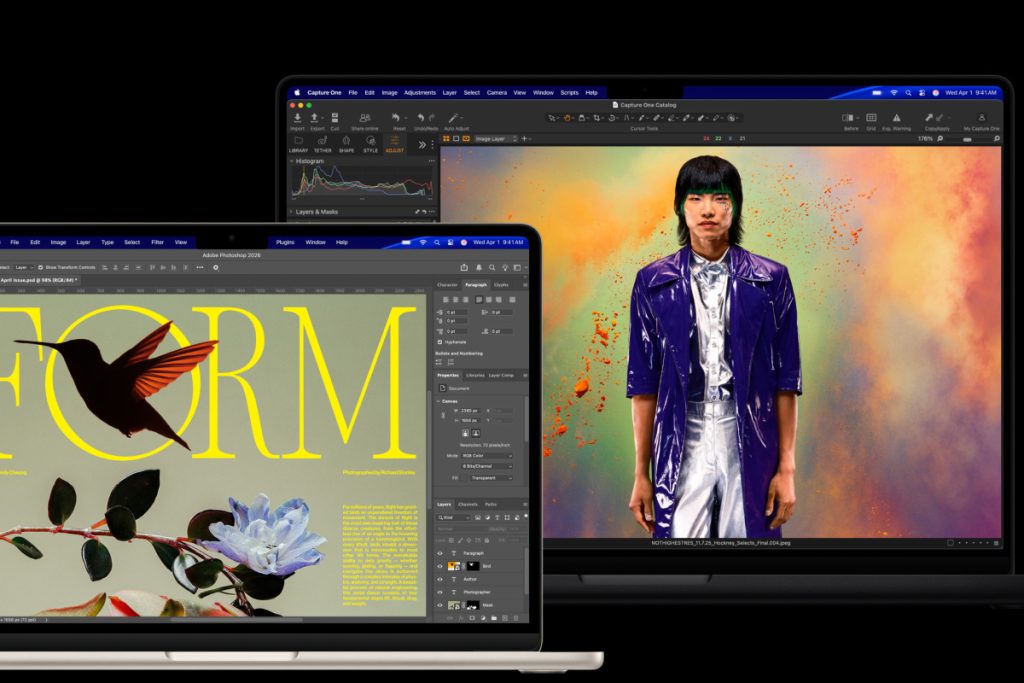
Task: Click the Import icon in Capture One
Action: click(297, 118)
